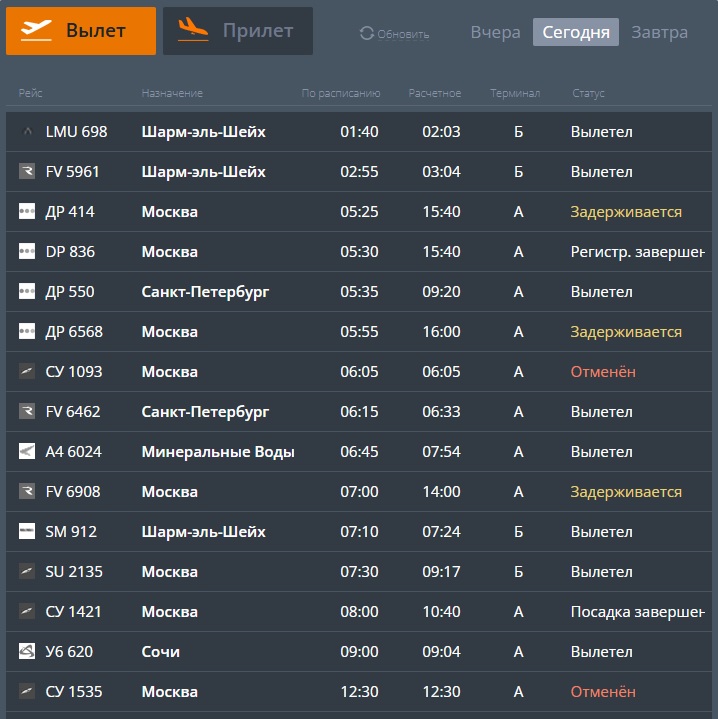Select the Завтра day tab

(x=659, y=32)
